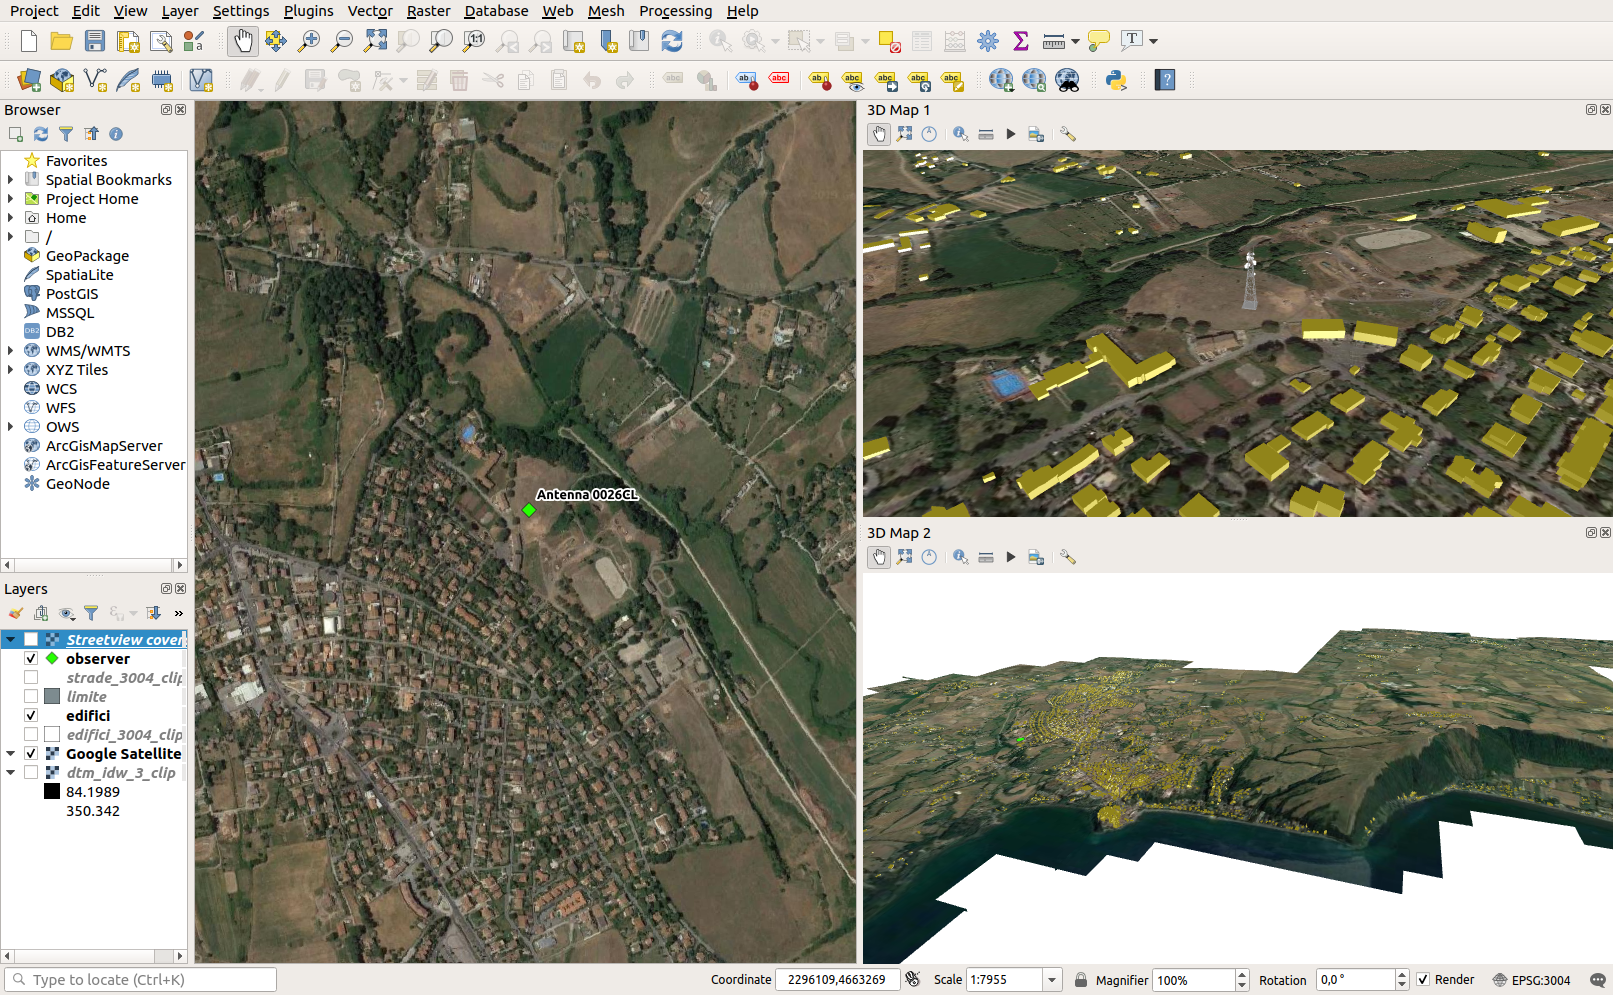Image resolution: width=1613 pixels, height=995 pixels.
Task: Enable the limite layer checkbox
Action: tap(31, 697)
